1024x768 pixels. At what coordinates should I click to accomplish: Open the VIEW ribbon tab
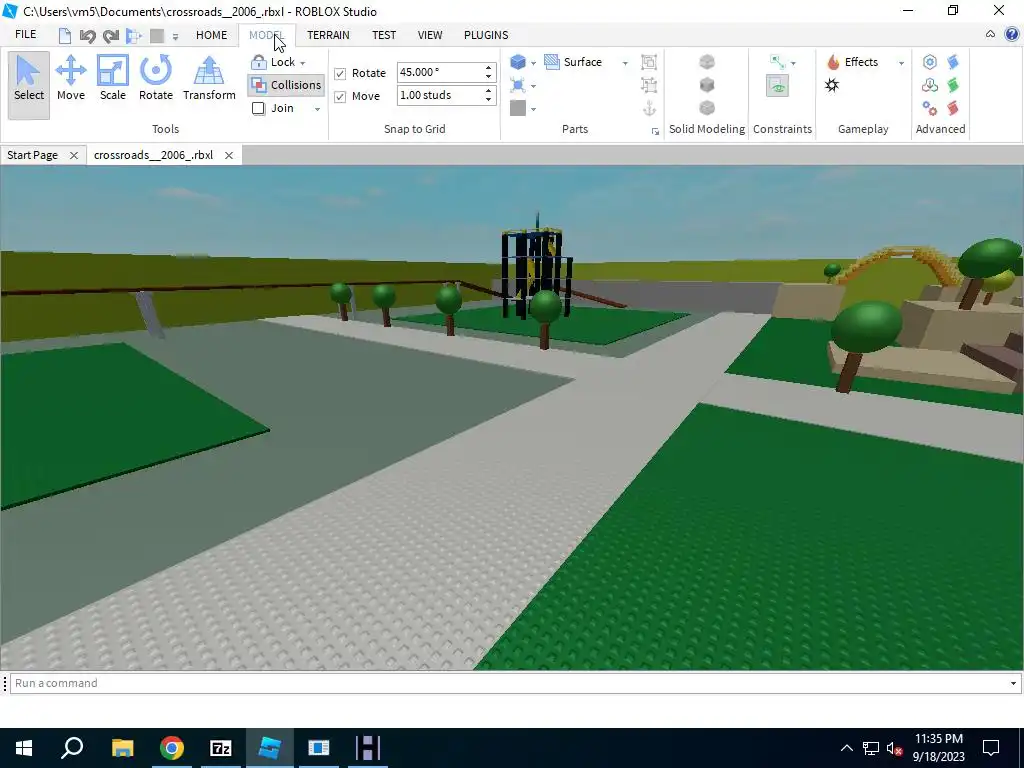(430, 35)
